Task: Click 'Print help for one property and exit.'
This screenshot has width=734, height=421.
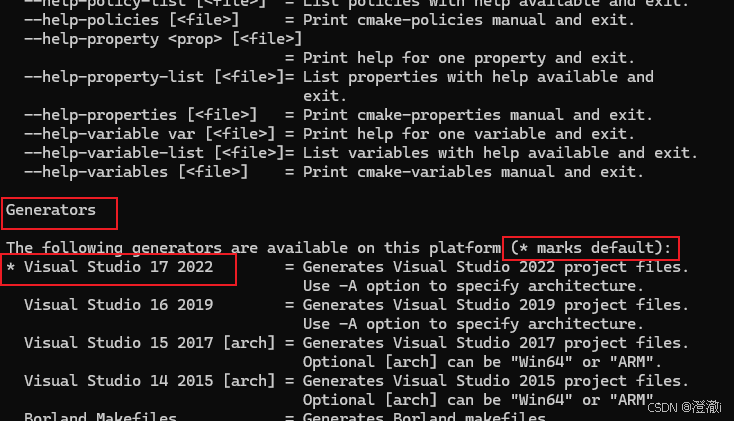Action: coord(469,58)
